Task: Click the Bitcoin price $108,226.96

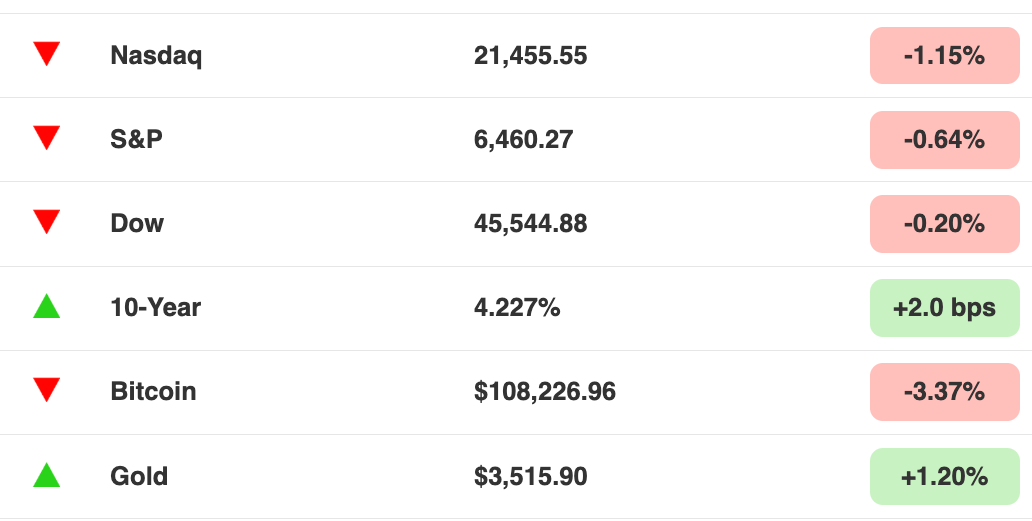Action: (x=545, y=392)
